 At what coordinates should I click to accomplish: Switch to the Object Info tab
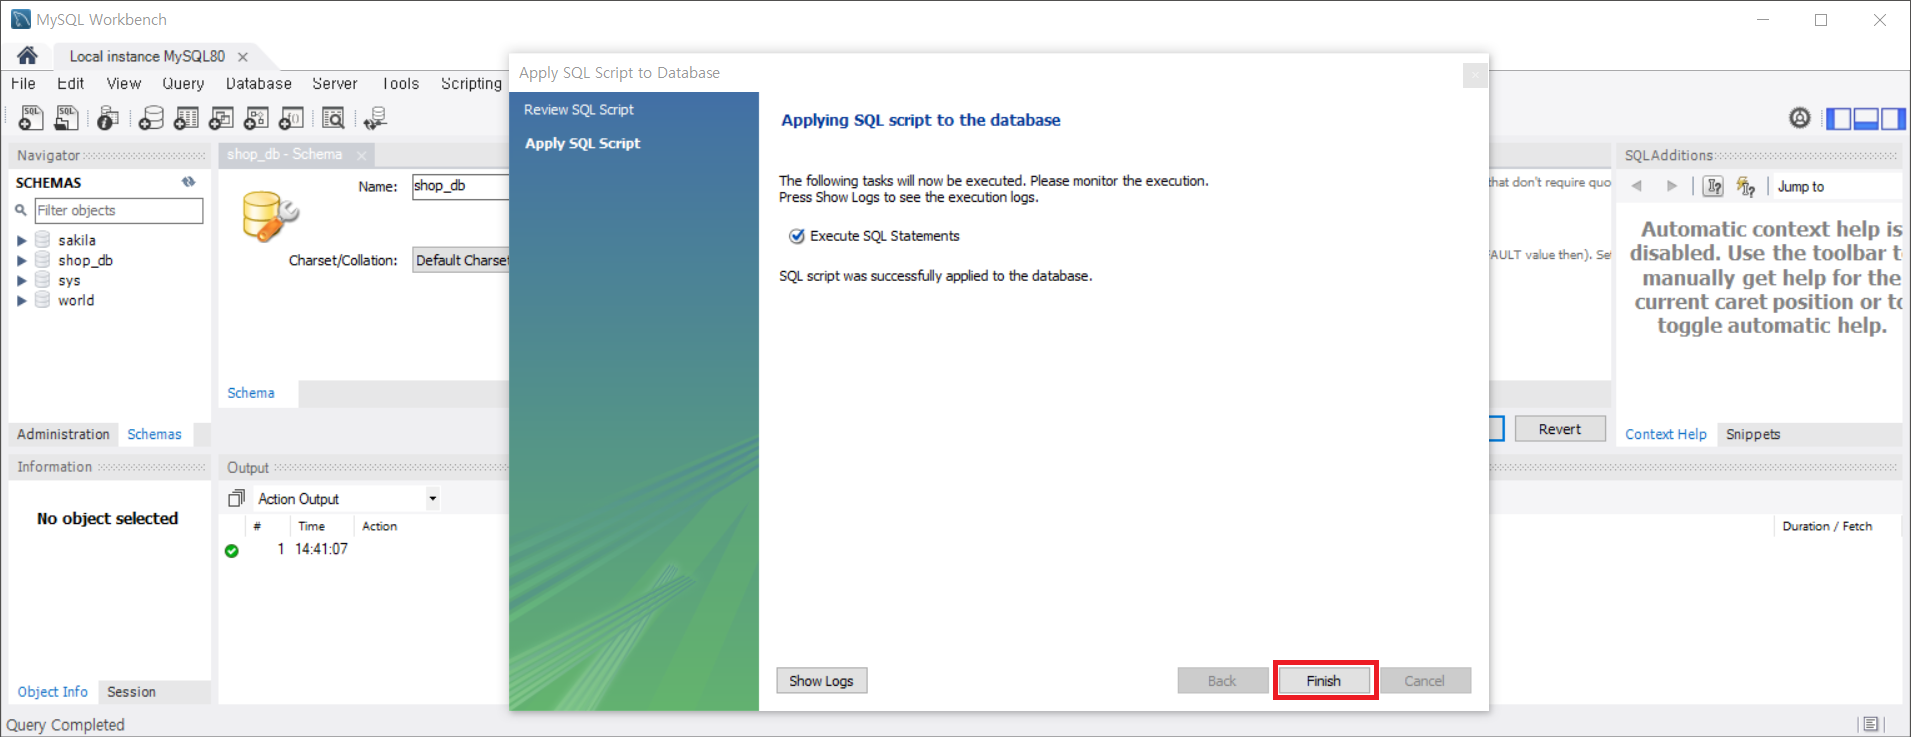point(52,691)
